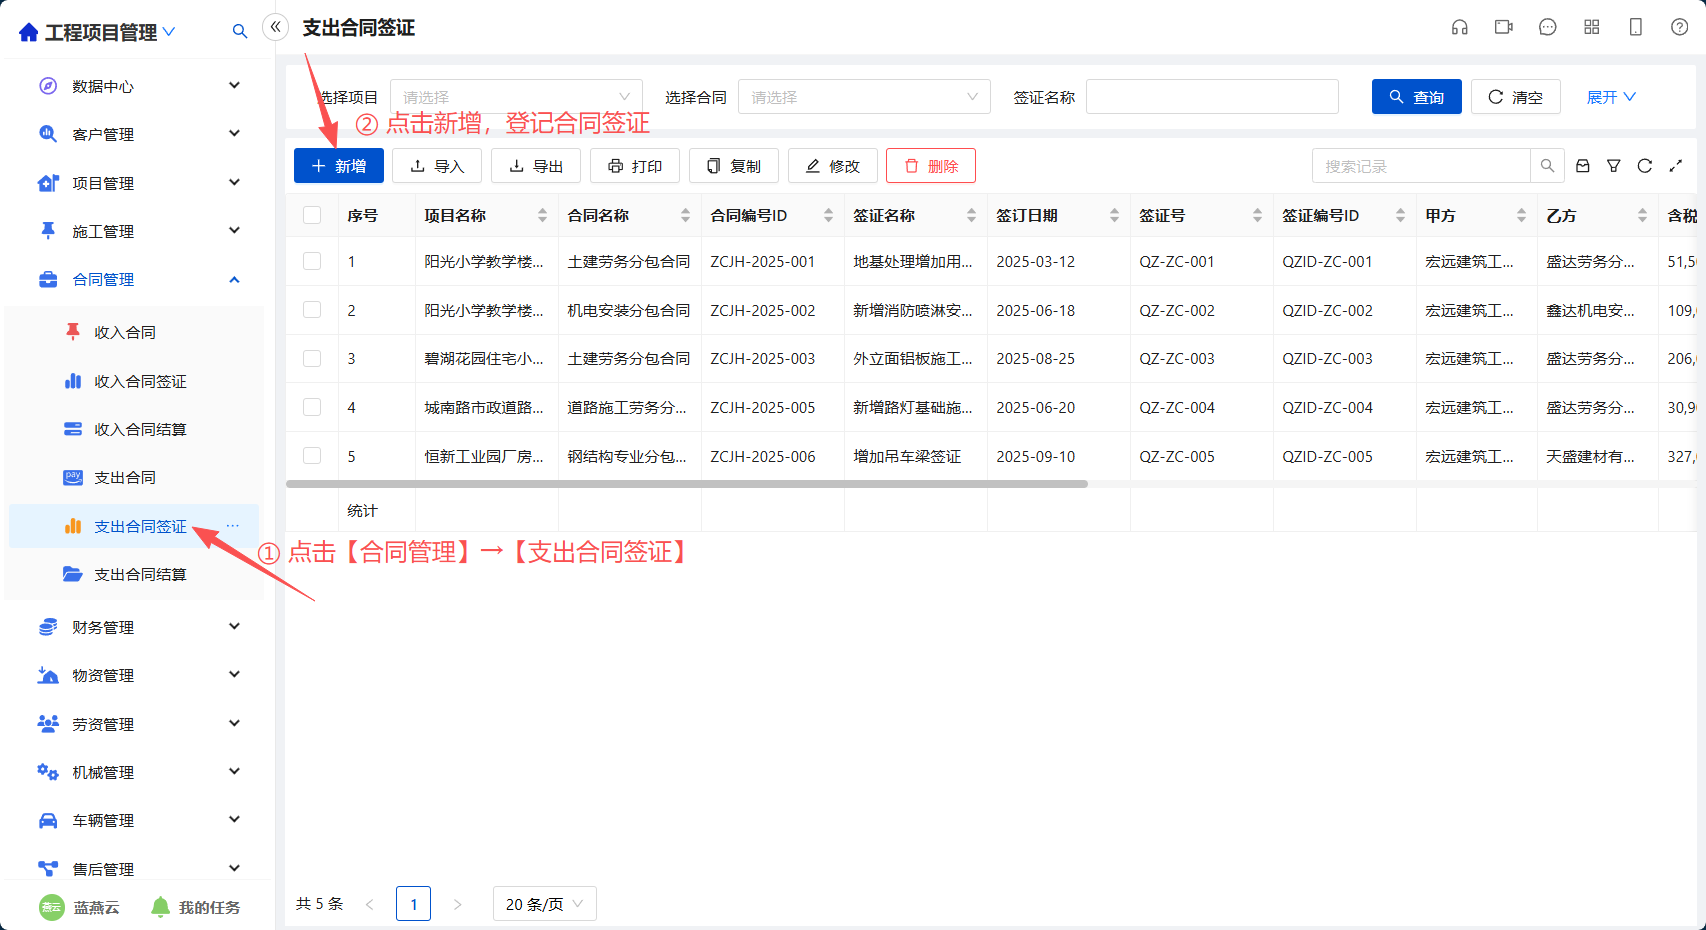Click the video camera icon in header

(x=1504, y=27)
